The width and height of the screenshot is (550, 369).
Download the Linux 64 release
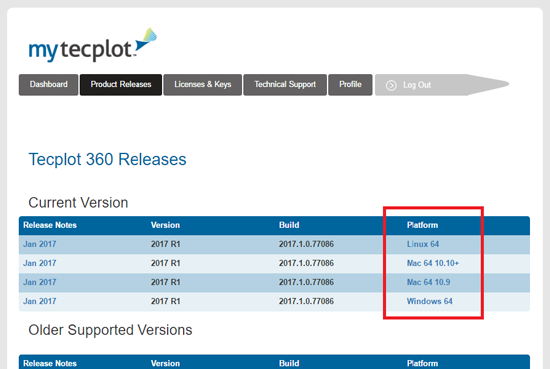coord(423,244)
